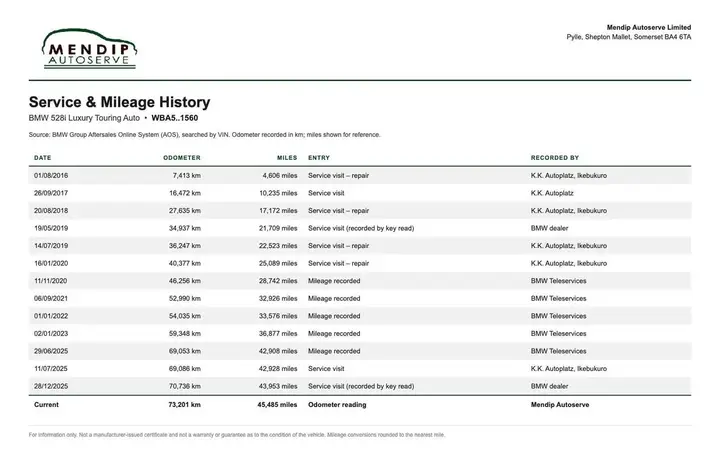Click the date cell '11/11/2020'
The width and height of the screenshot is (720, 452).
point(51,281)
